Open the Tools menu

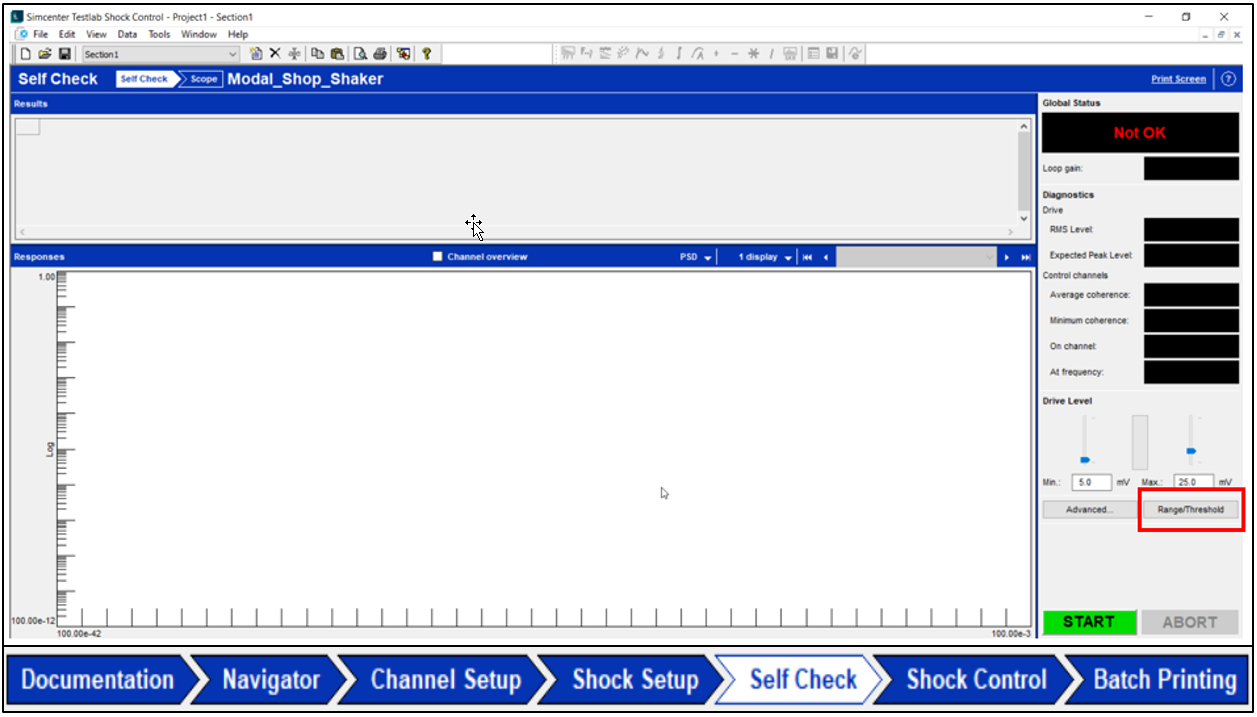pyautogui.click(x=159, y=34)
